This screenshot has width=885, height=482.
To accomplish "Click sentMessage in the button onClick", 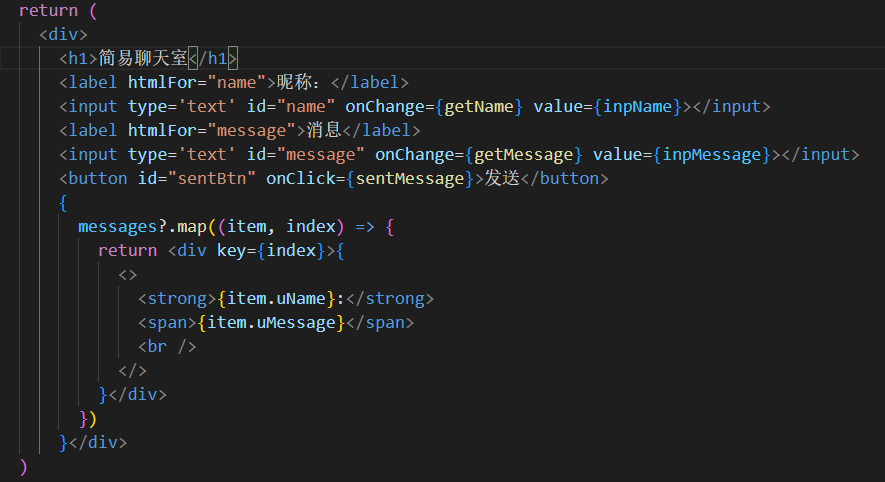I will pyautogui.click(x=410, y=179).
